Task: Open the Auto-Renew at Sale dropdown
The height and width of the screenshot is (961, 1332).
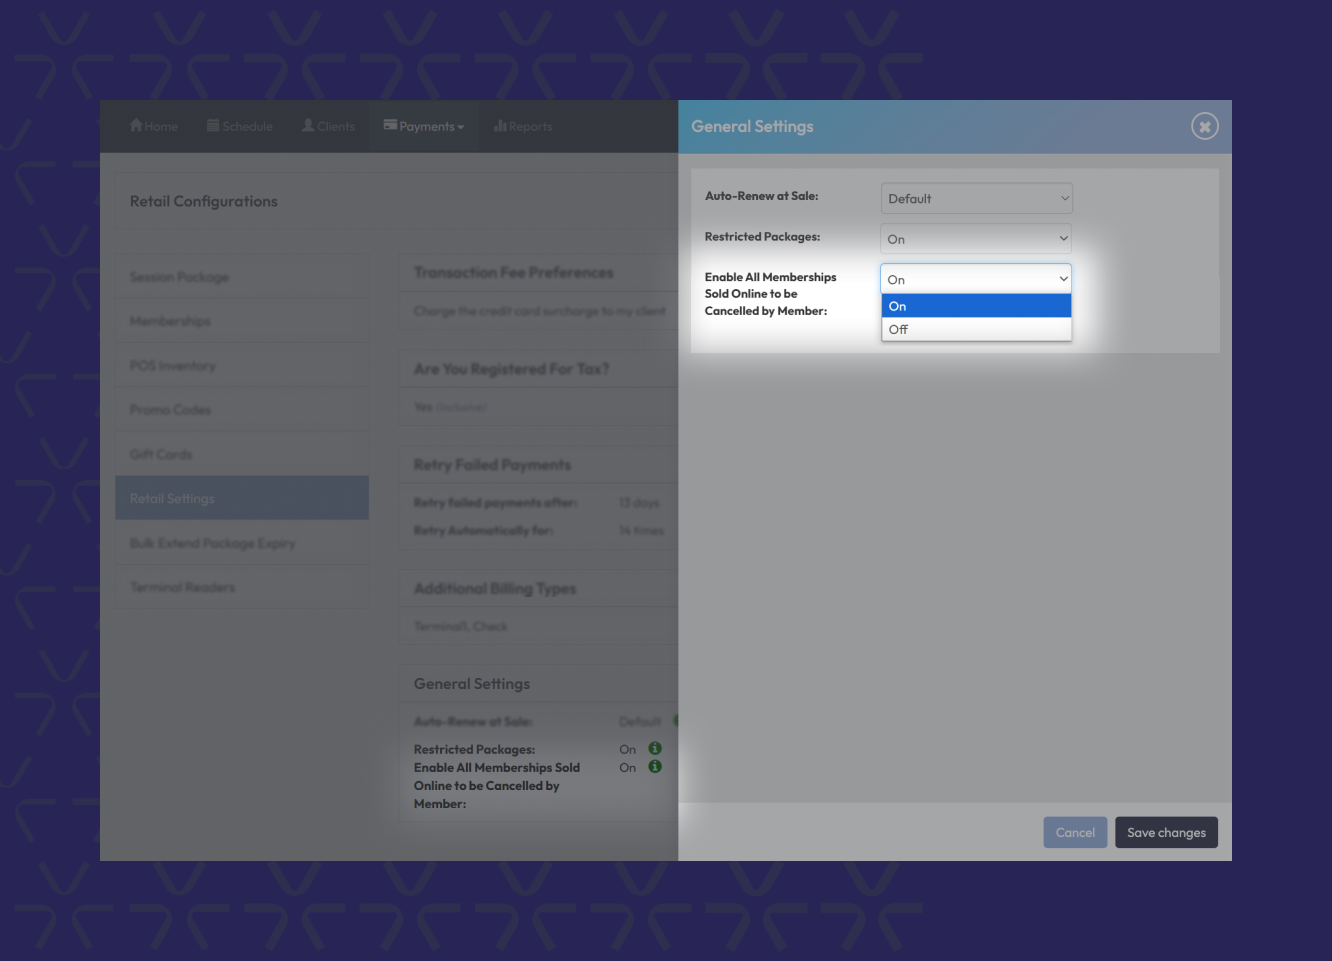Action: [976, 199]
